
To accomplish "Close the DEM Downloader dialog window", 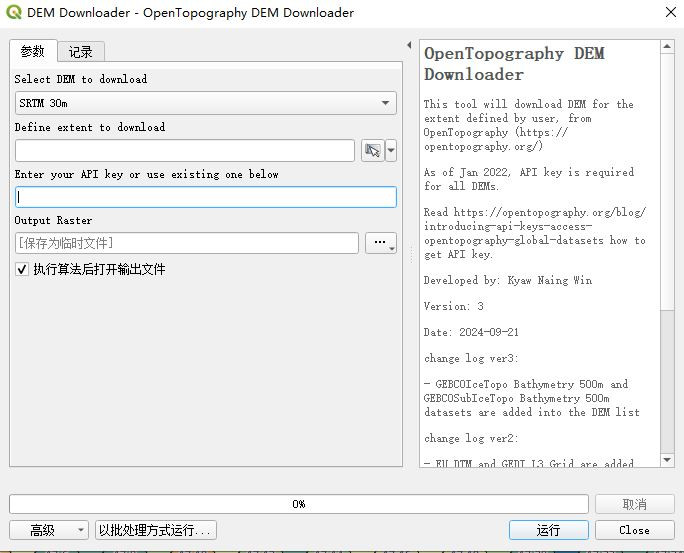I will tap(671, 12).
